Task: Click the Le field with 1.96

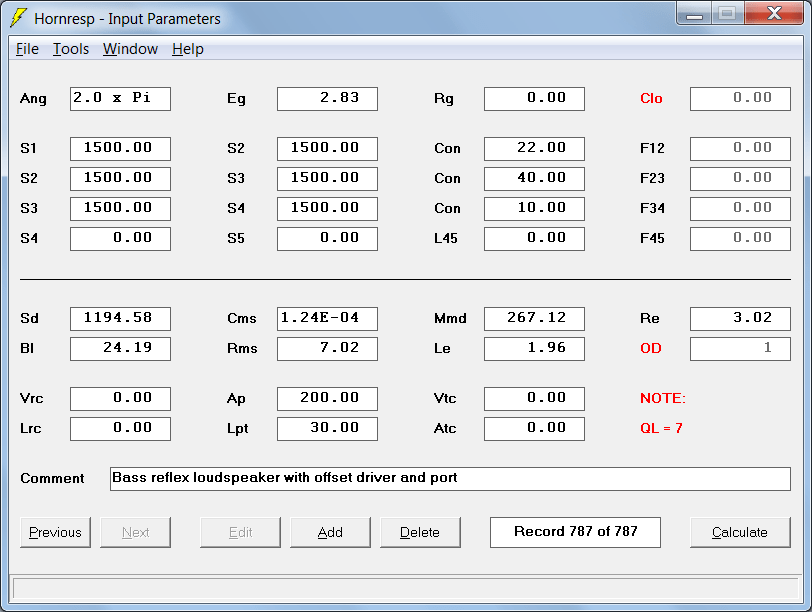Action: click(x=534, y=349)
